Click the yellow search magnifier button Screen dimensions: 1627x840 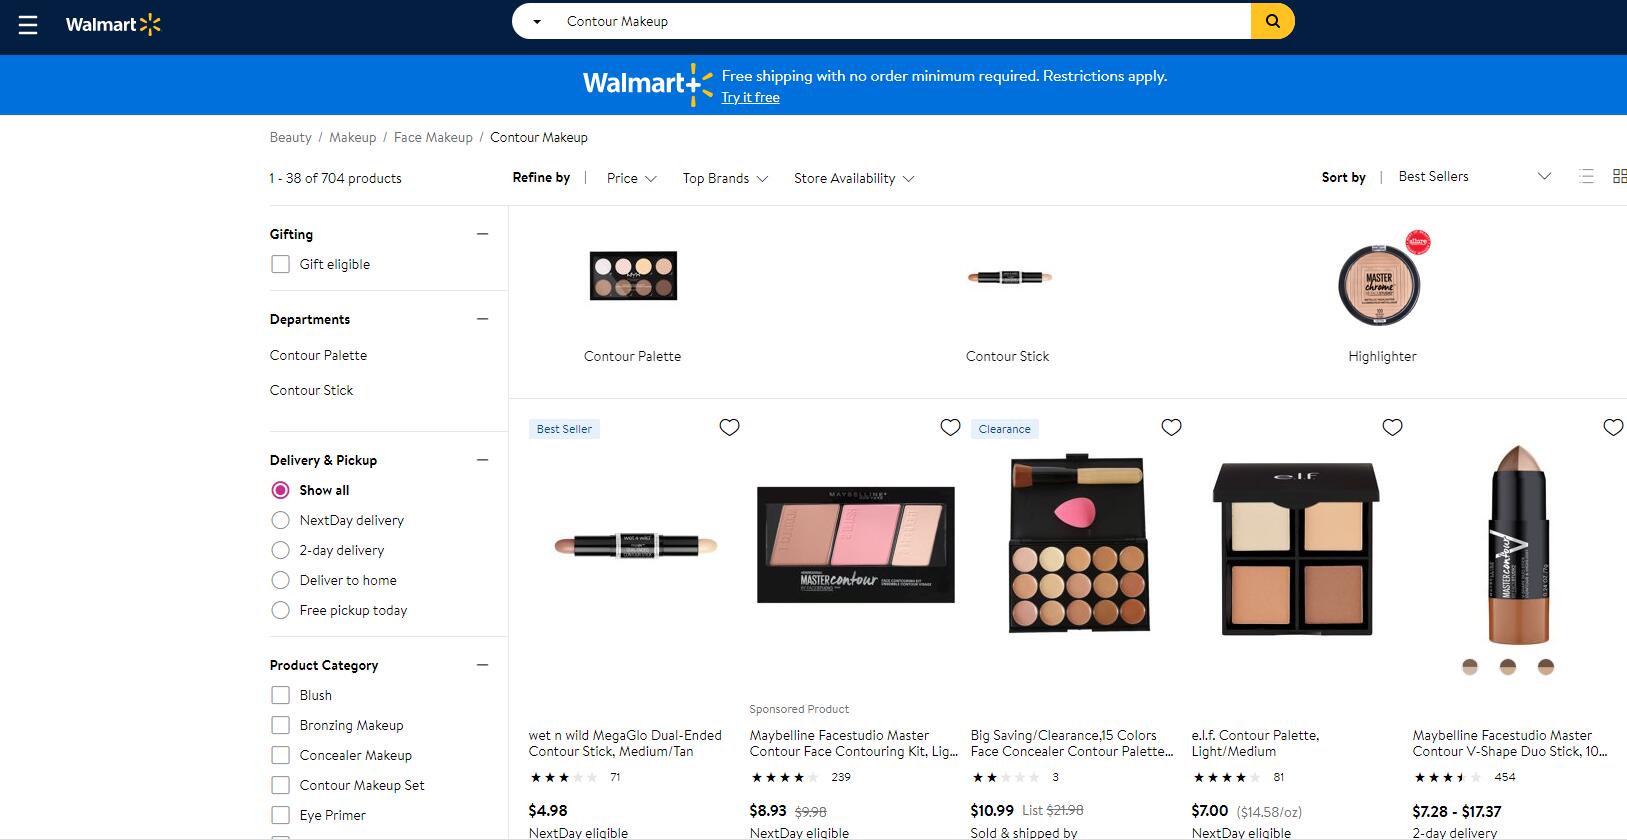(1272, 21)
